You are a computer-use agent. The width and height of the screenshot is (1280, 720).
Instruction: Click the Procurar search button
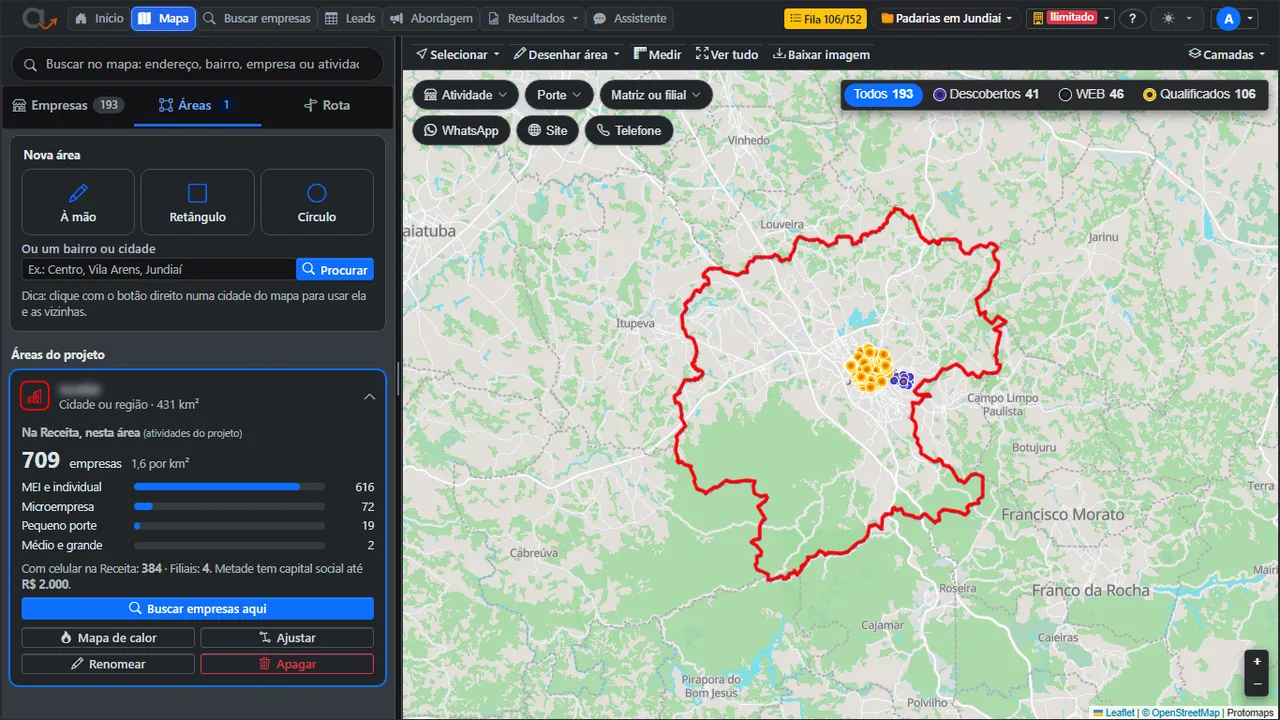335,269
